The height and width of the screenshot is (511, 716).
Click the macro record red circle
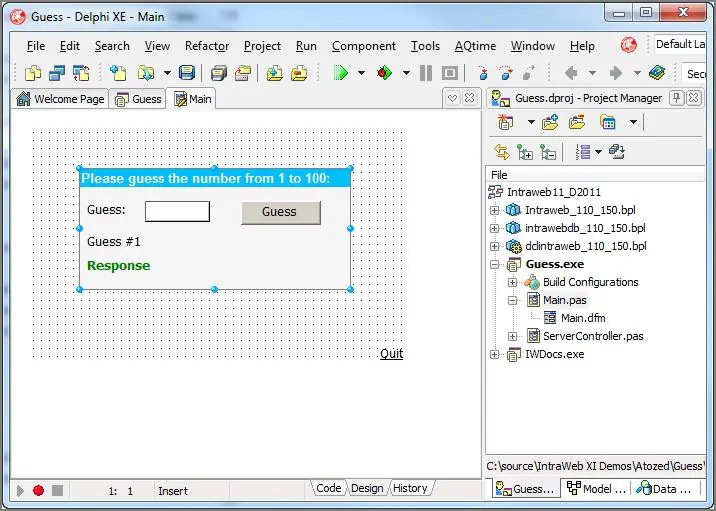[x=38, y=490]
